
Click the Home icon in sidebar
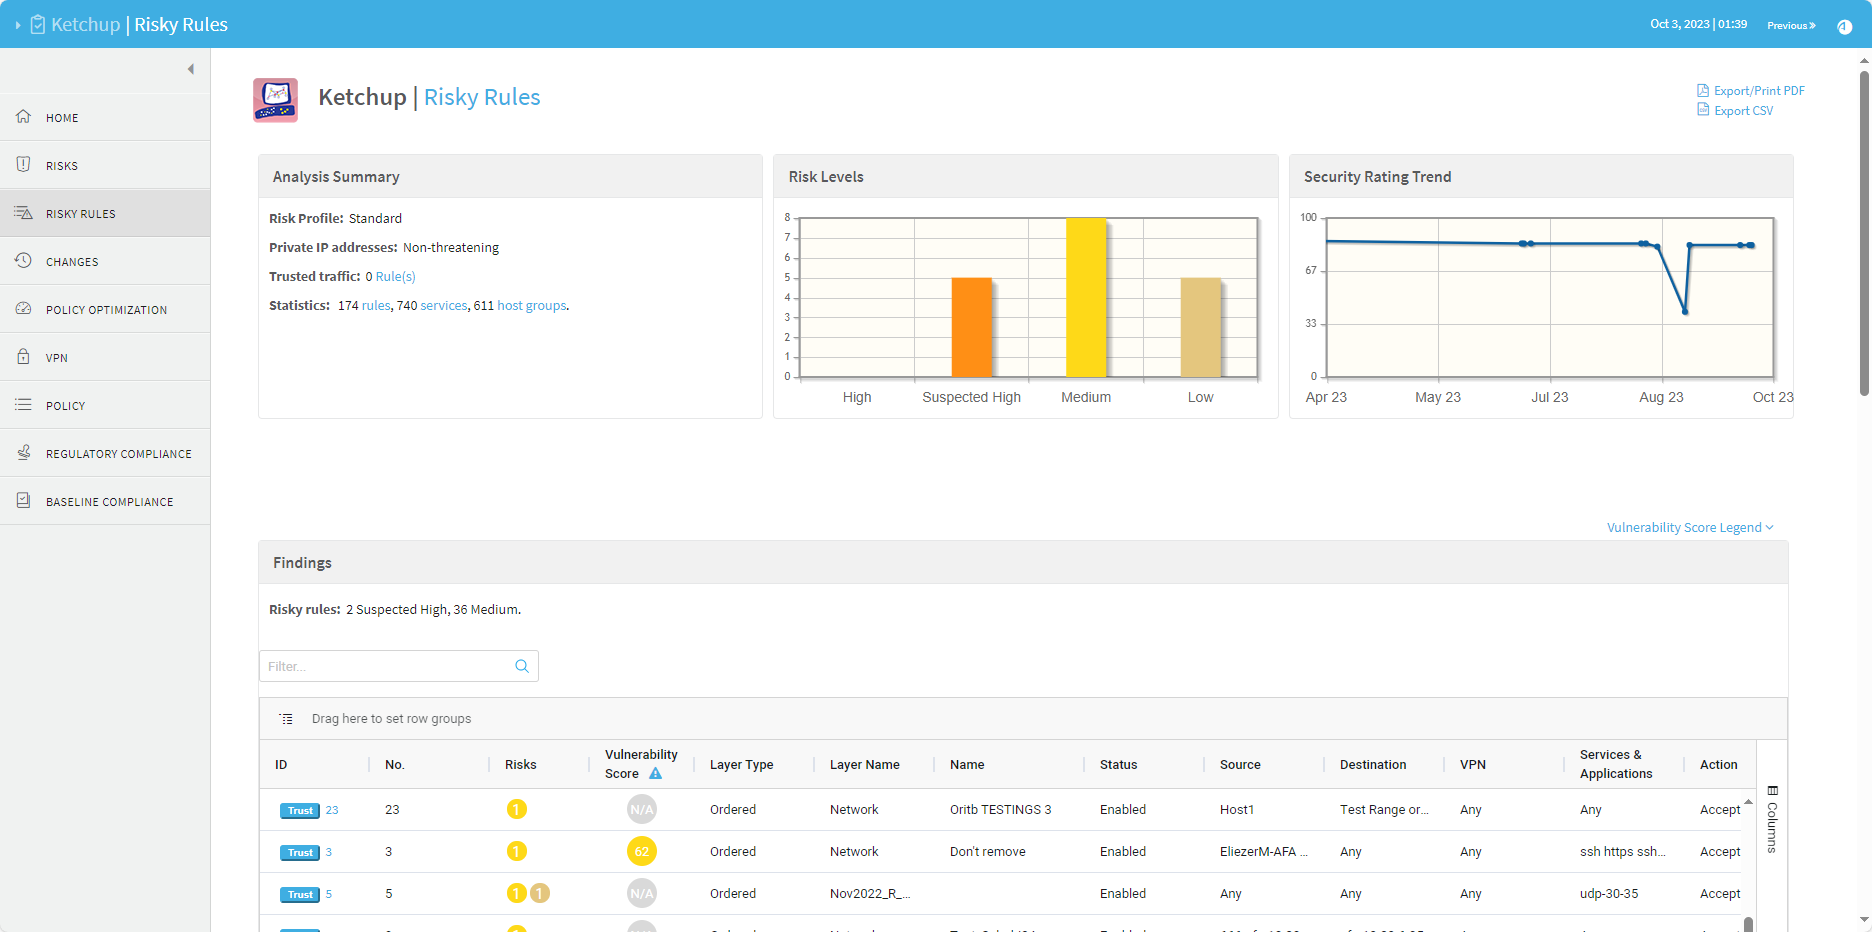[x=23, y=117]
